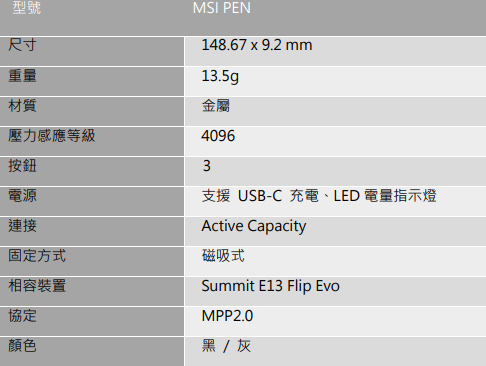Viewport: 486px width, 366px height.
Task: Select the 148.67 x 9.2 mm value
Action: [257, 45]
